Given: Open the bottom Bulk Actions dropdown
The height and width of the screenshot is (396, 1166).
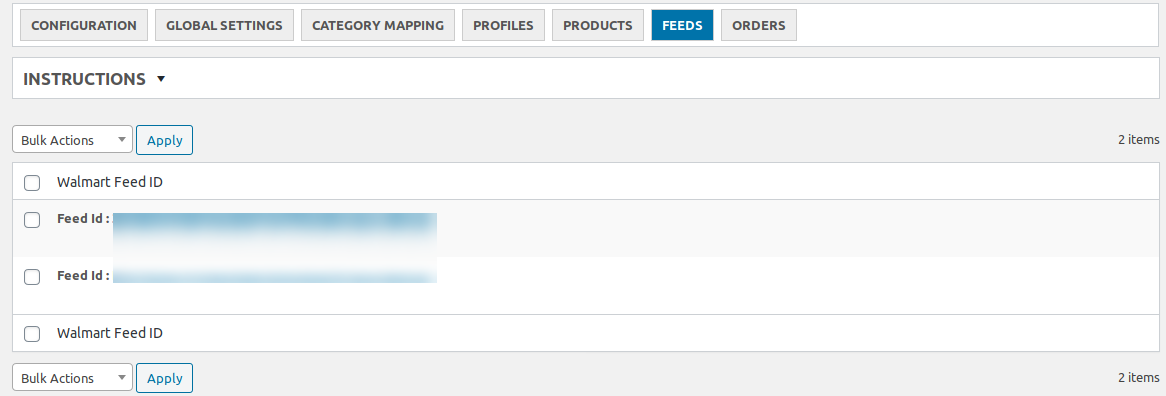Looking at the screenshot, I should [x=73, y=377].
